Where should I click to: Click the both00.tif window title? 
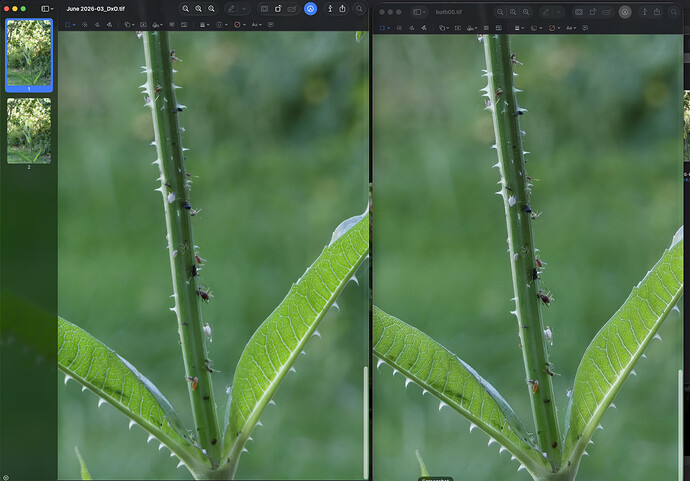(448, 12)
